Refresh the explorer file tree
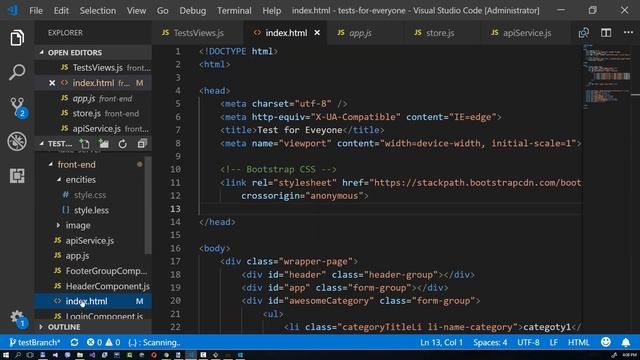The width and height of the screenshot is (640, 360). click(x=122, y=144)
